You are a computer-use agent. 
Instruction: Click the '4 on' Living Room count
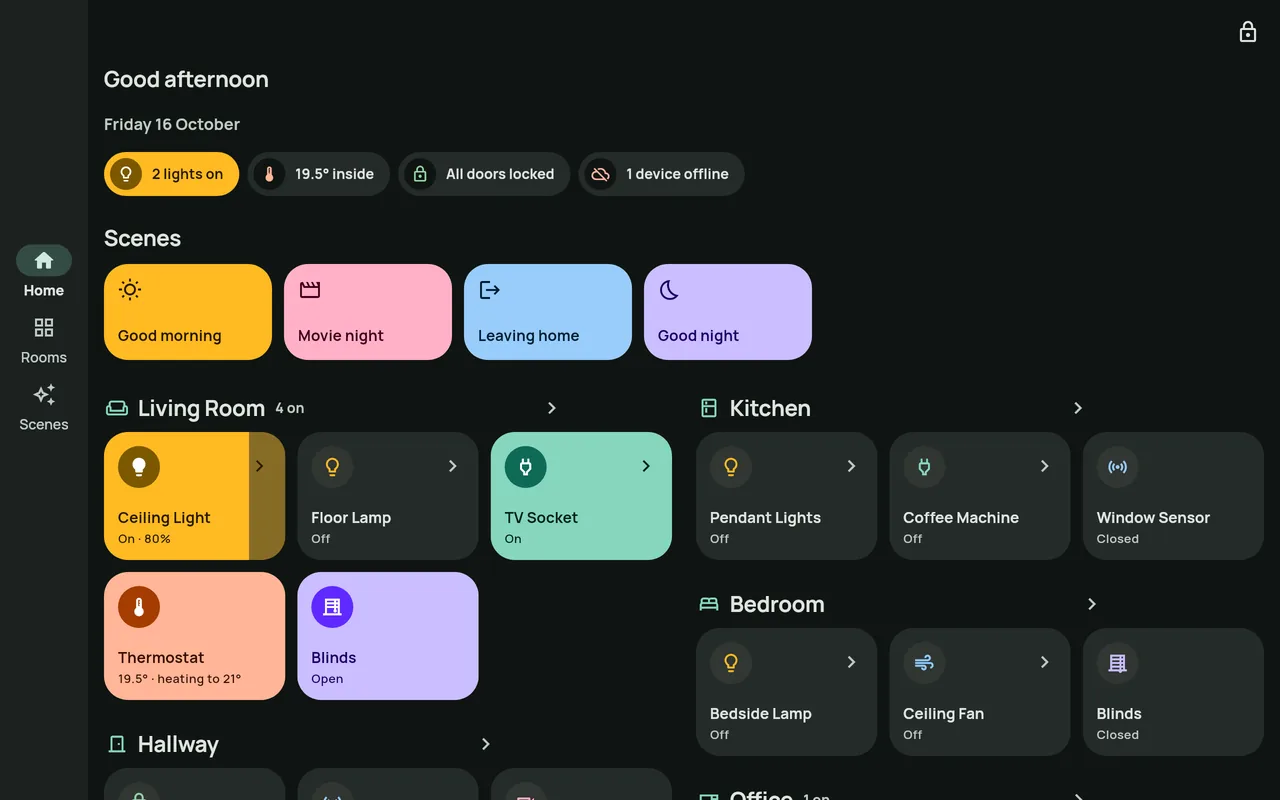pos(290,408)
